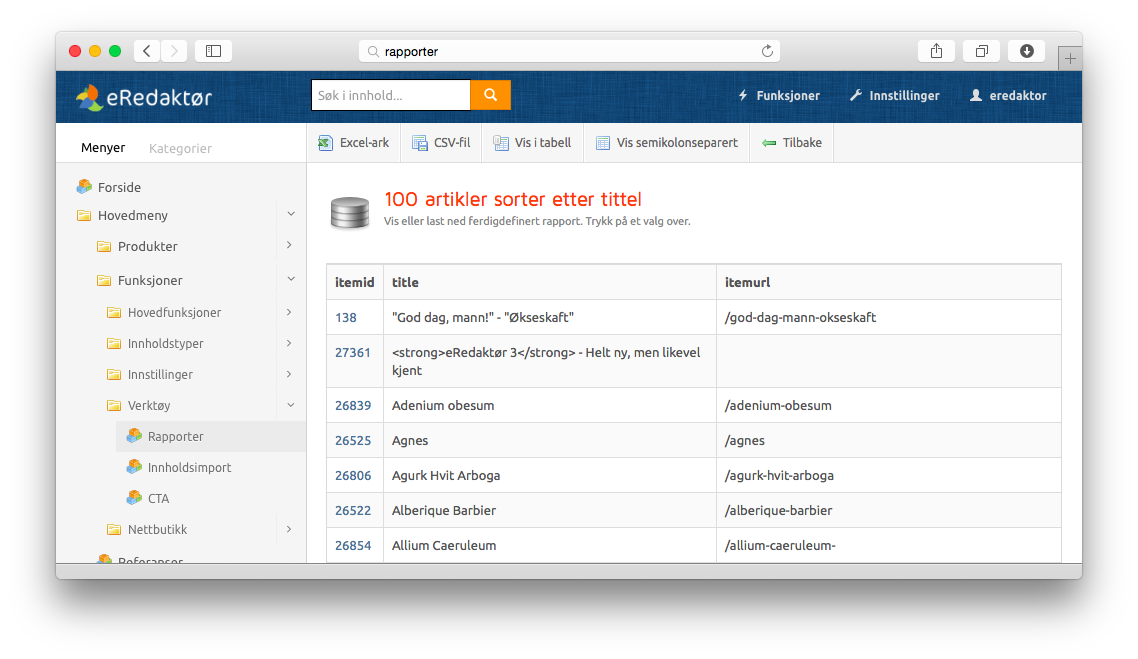
Task: Open the browser downloads icon
Action: (x=1026, y=51)
